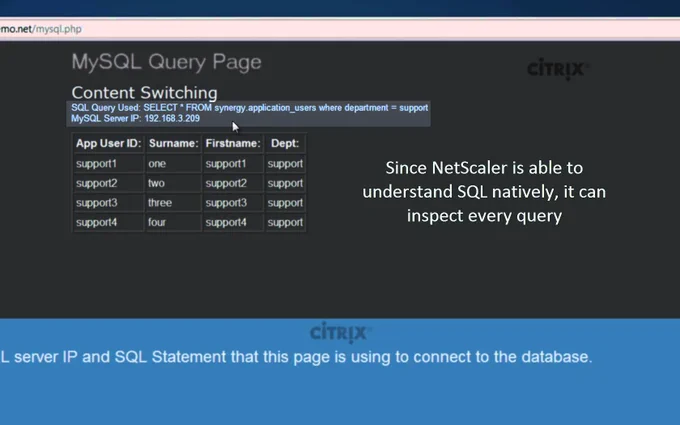Click the support4 Firstname cell
The image size is (680, 425).
coord(233,222)
